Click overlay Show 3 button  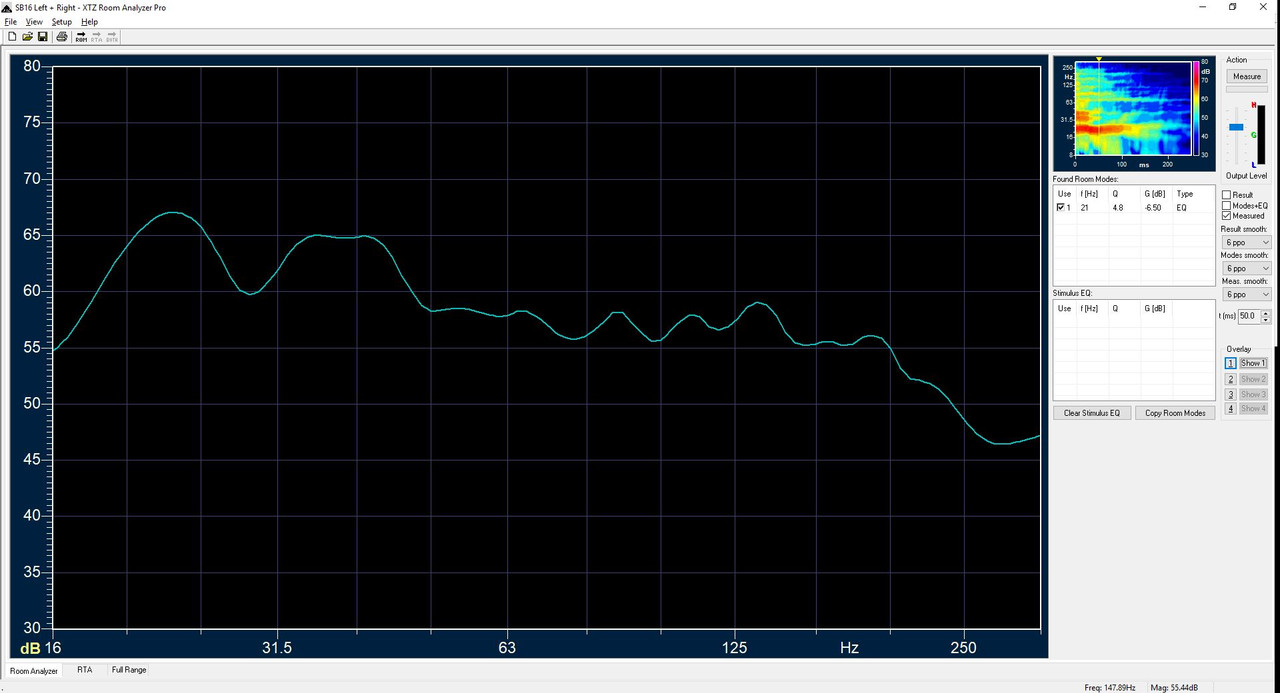tap(1253, 394)
